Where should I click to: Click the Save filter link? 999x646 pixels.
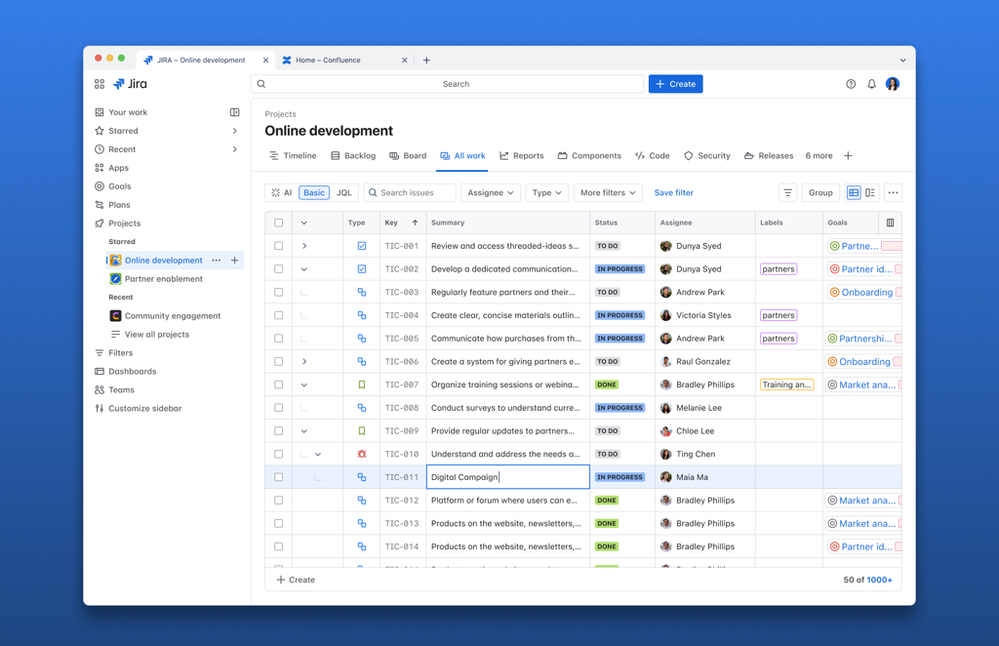[x=673, y=192]
